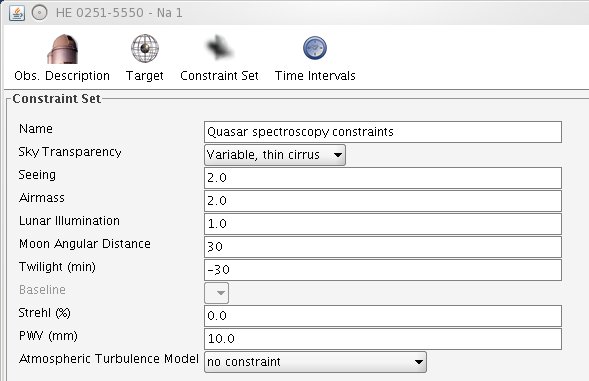Click the Sky Transparency label
The height and width of the screenshot is (381, 589).
click(x=70, y=152)
